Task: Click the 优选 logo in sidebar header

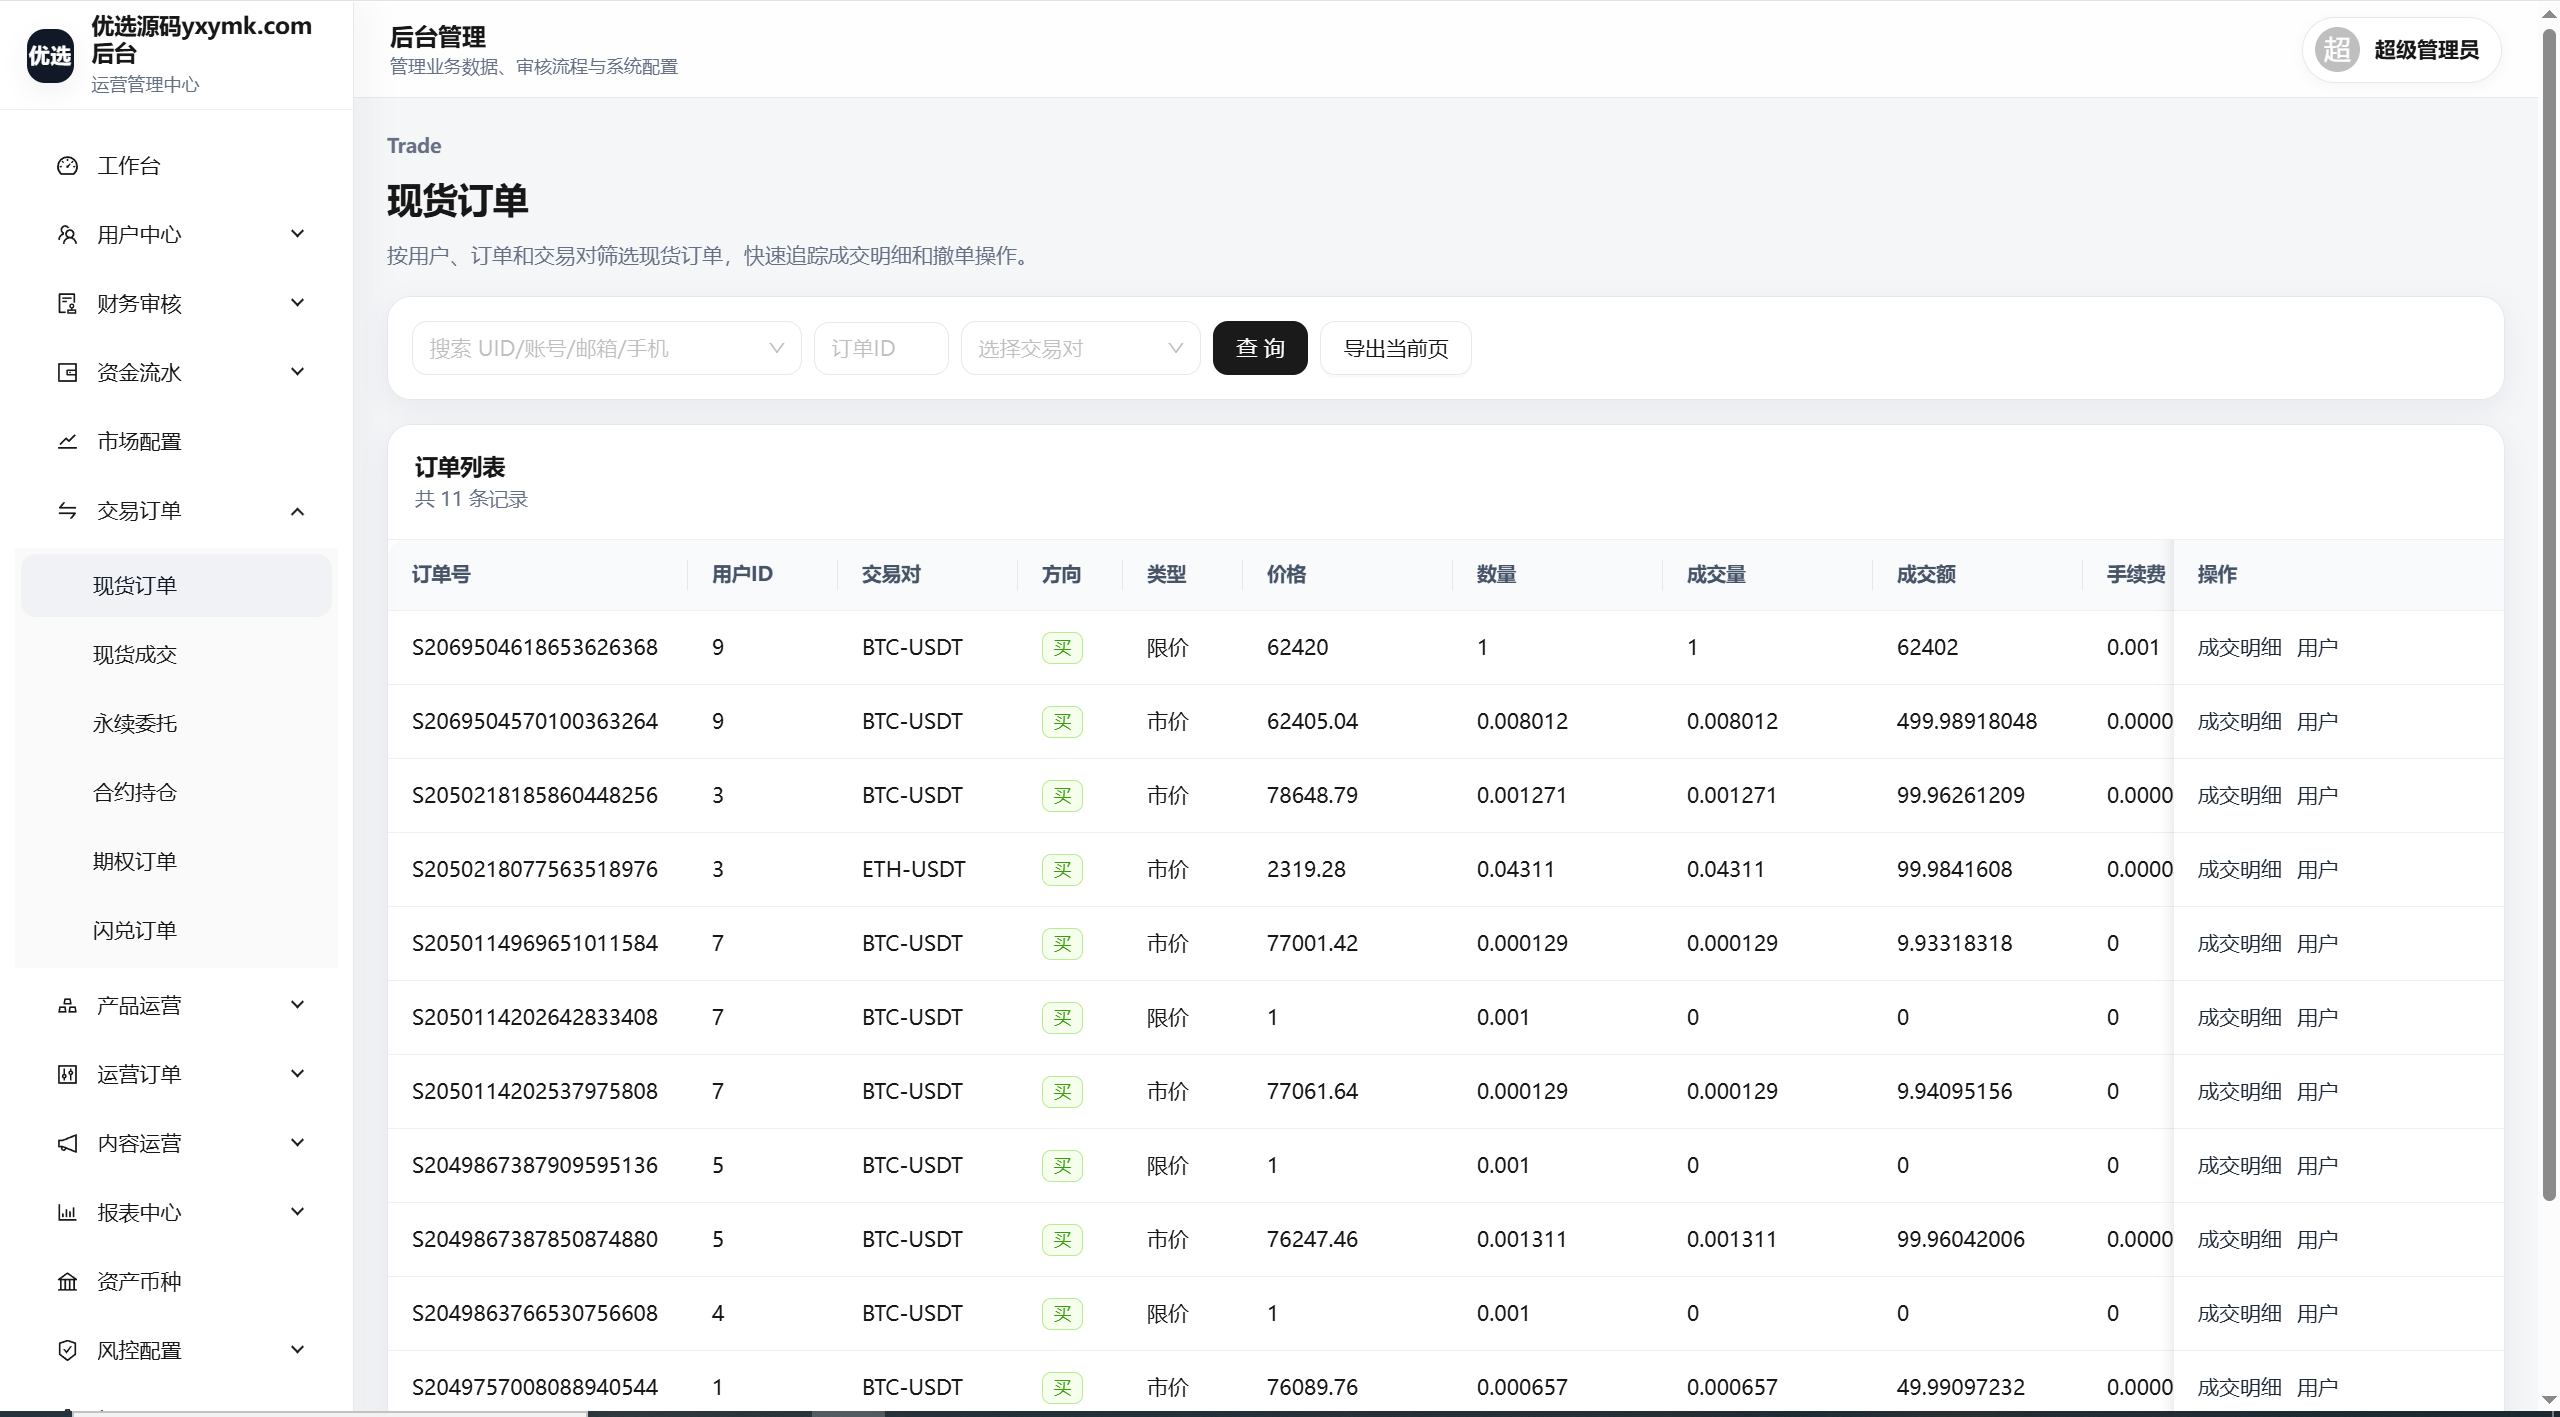Action: click(50, 55)
